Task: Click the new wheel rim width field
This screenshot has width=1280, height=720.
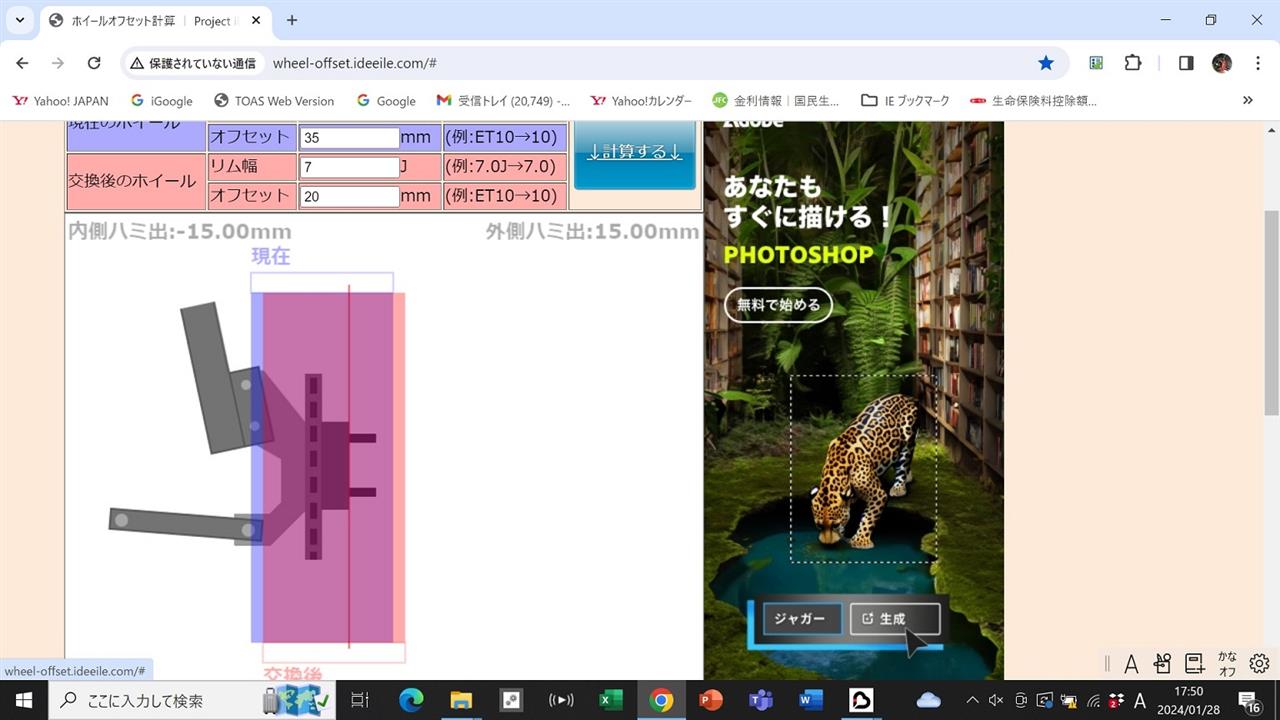Action: click(350, 167)
